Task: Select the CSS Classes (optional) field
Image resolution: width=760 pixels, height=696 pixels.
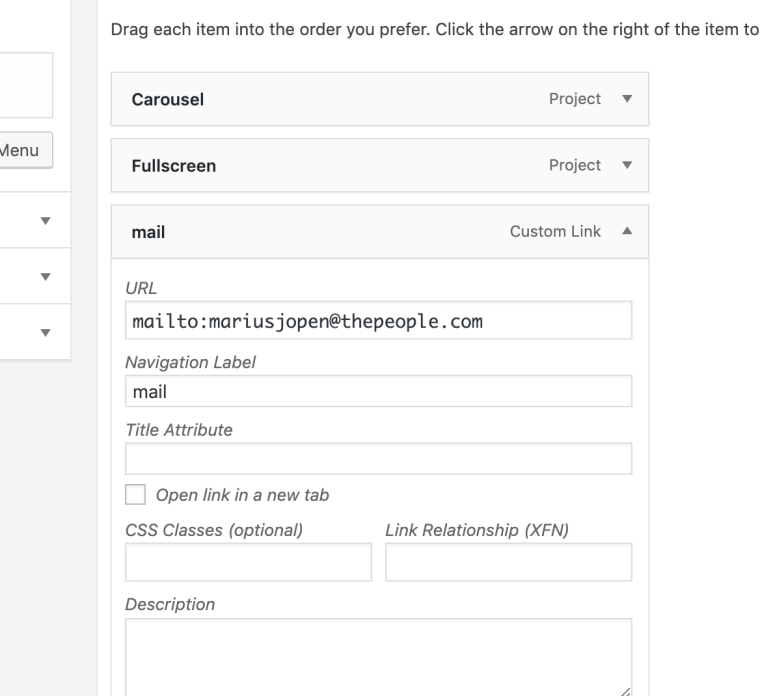Action: pyautogui.click(x=248, y=563)
